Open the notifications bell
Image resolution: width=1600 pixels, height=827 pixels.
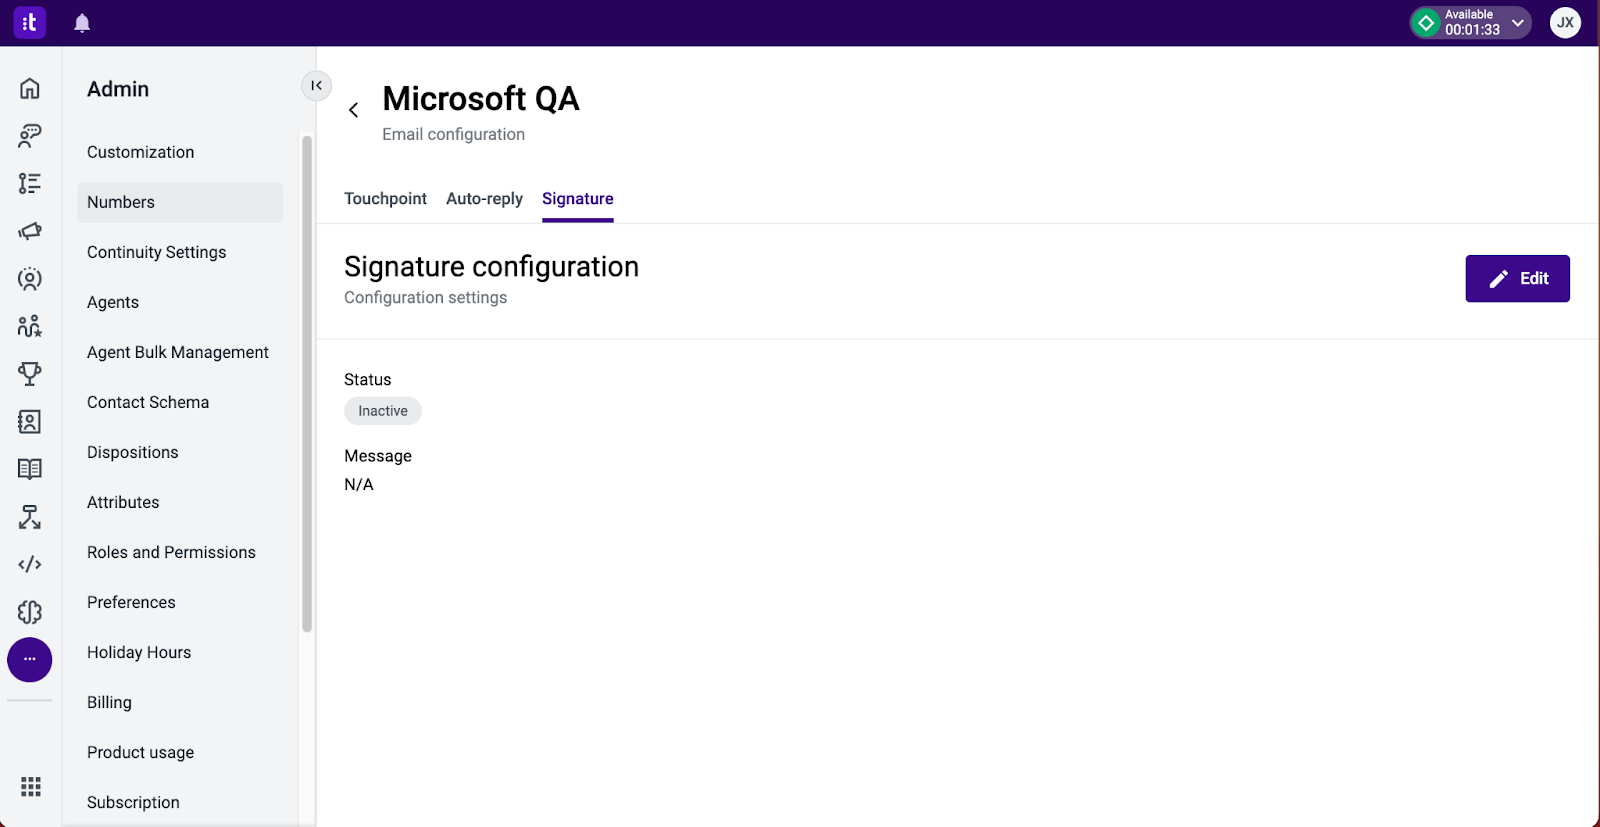pyautogui.click(x=82, y=23)
